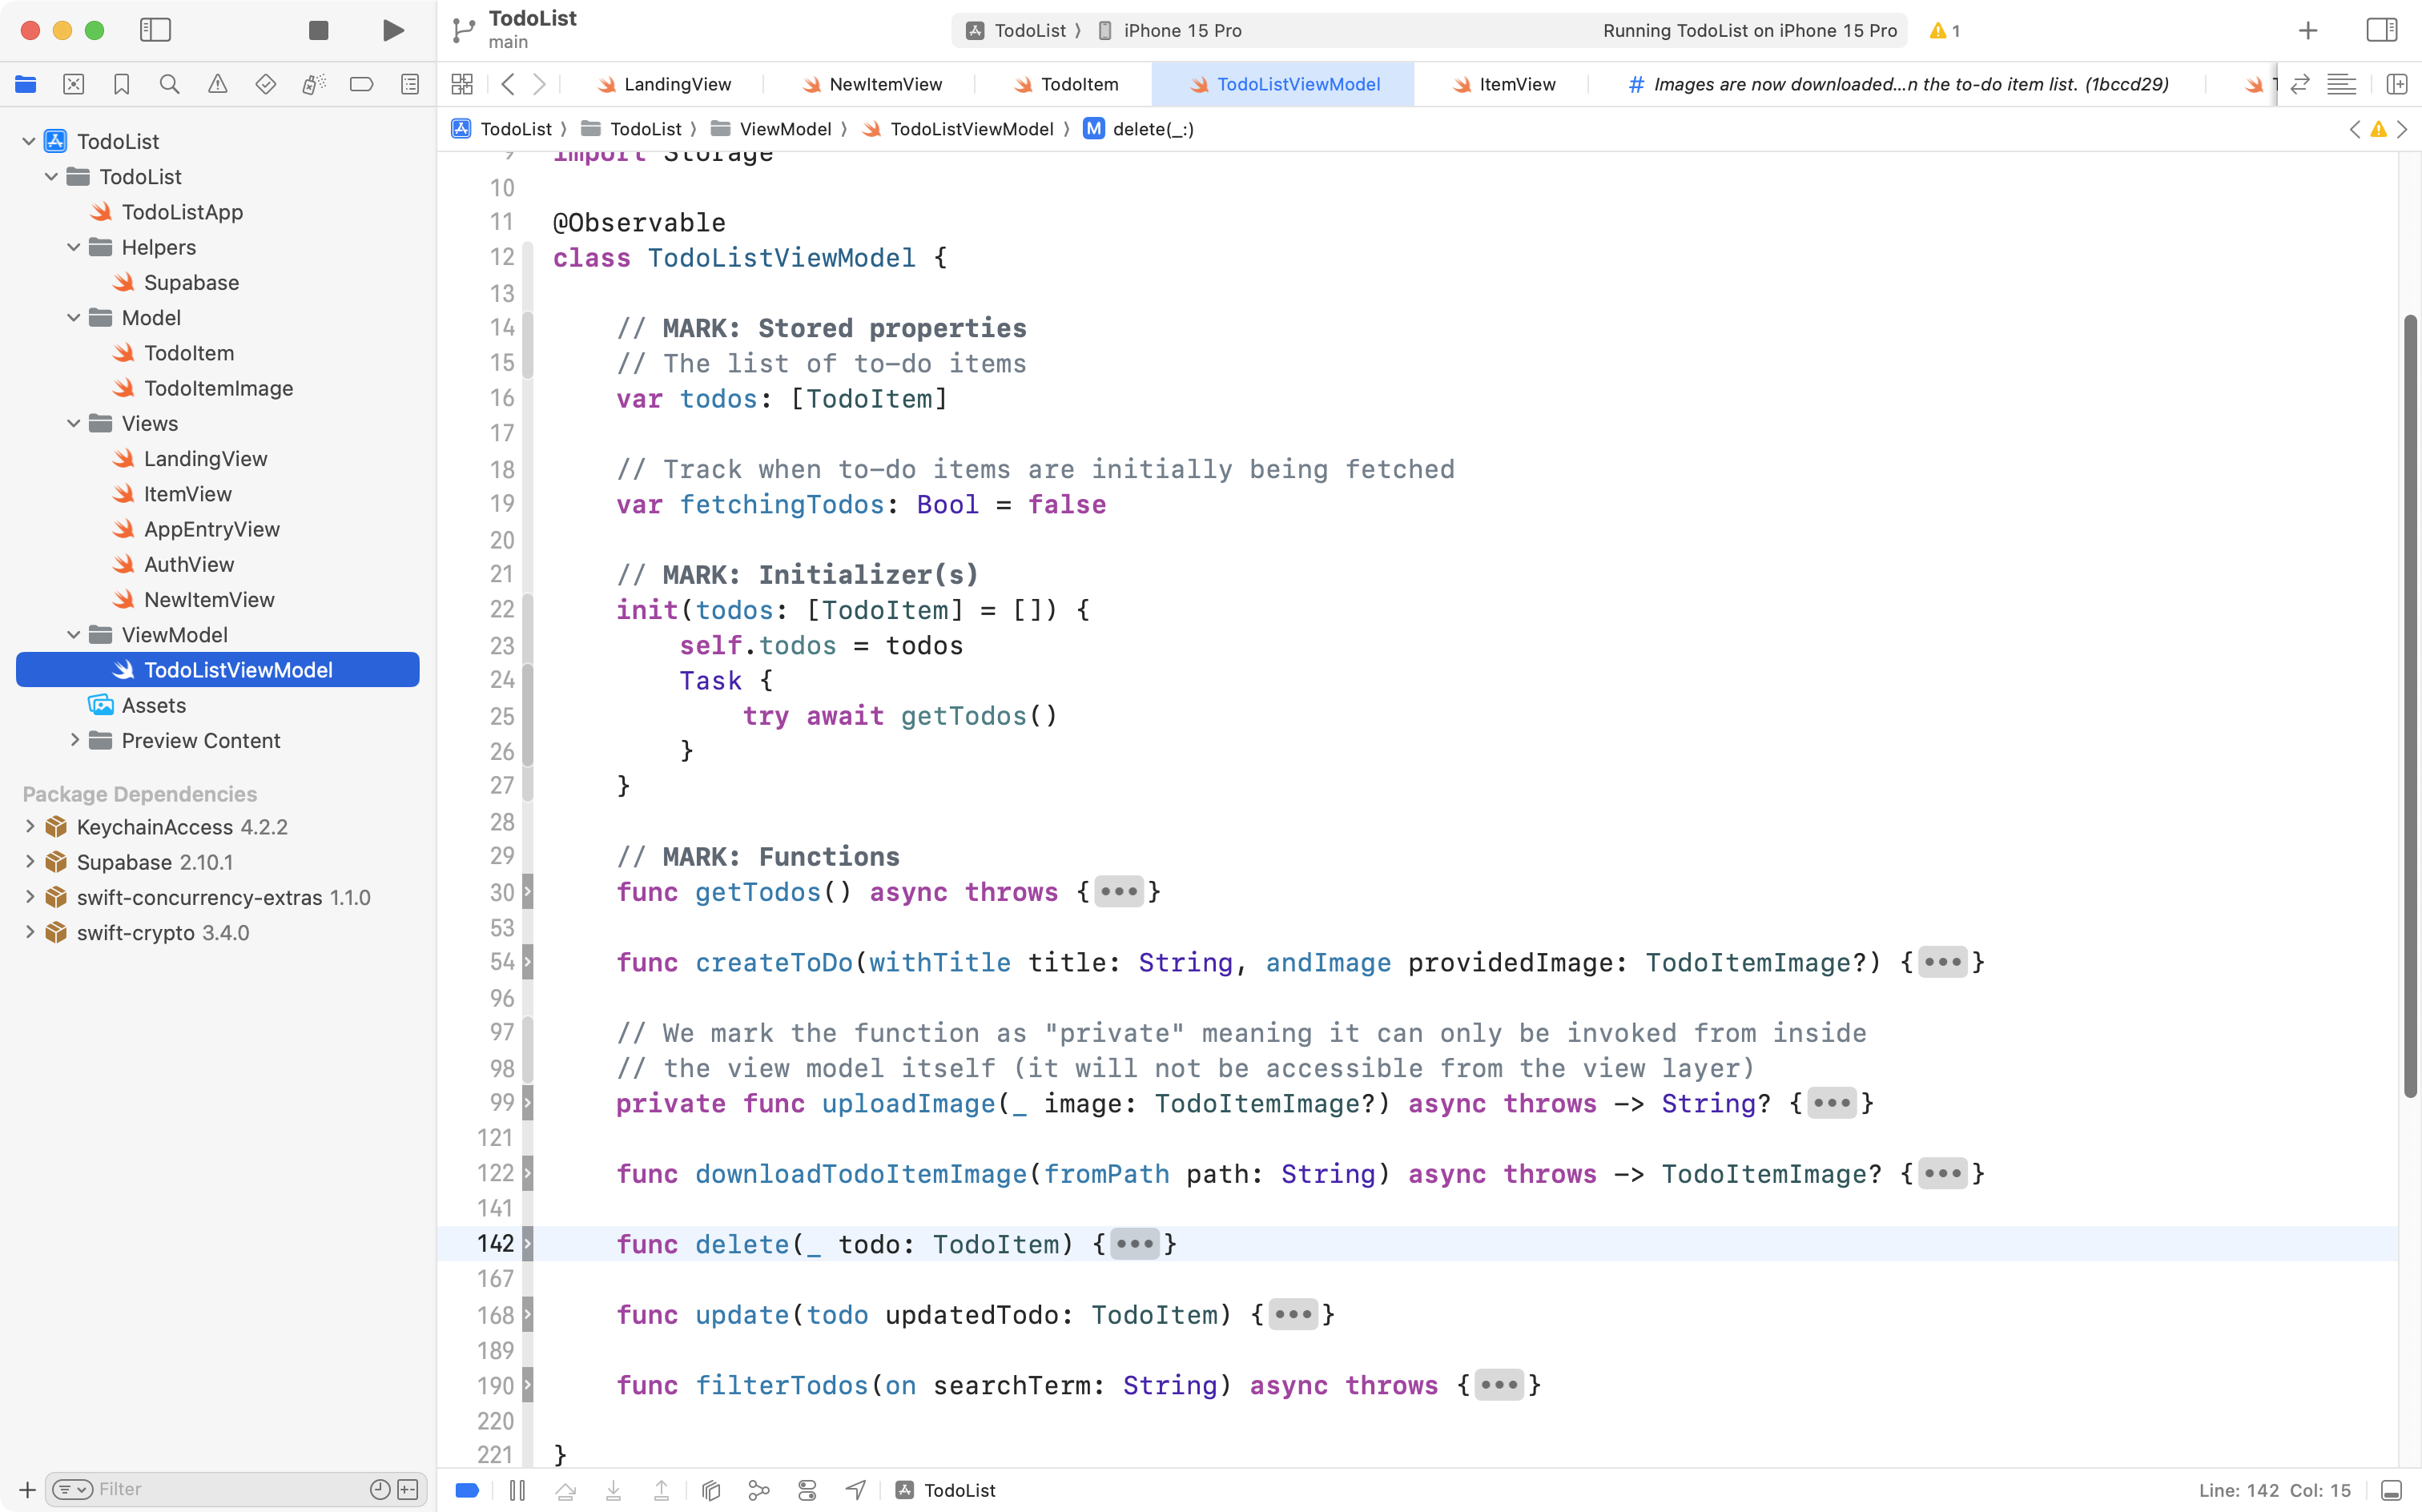Open the bookmarks navigator
The image size is (2422, 1512).
coord(122,84)
